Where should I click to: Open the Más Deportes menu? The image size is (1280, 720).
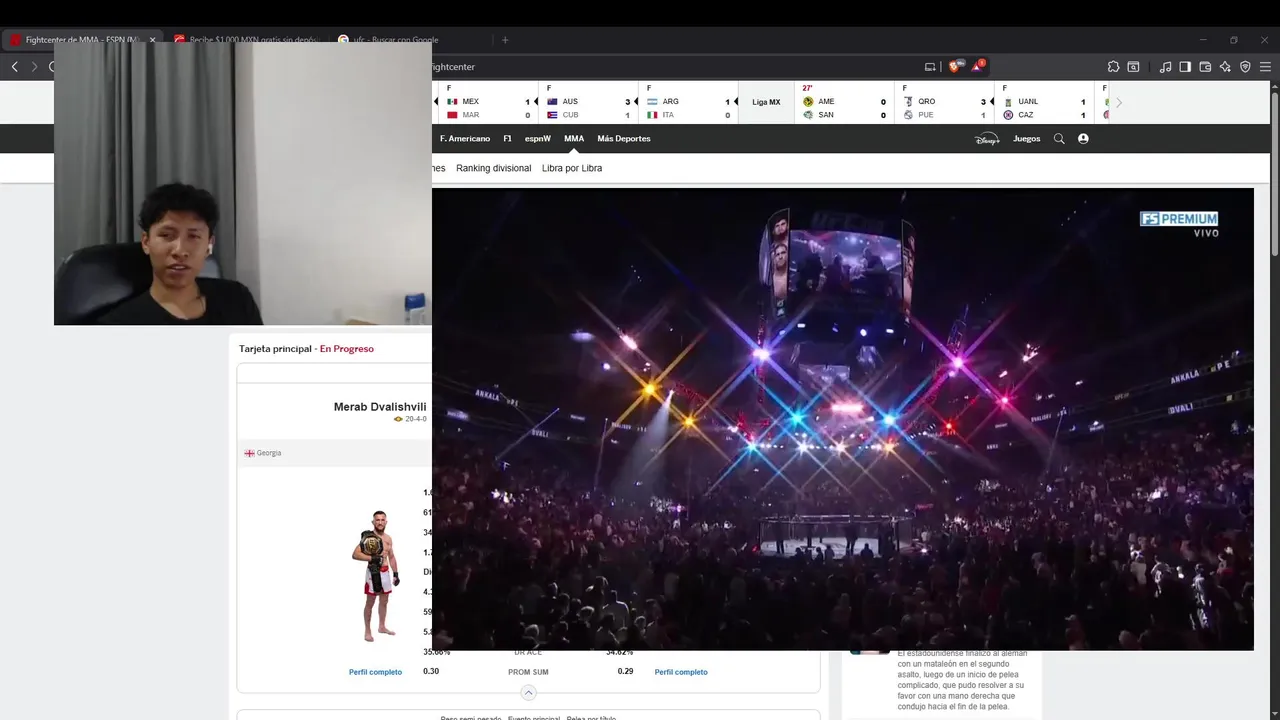click(x=624, y=139)
